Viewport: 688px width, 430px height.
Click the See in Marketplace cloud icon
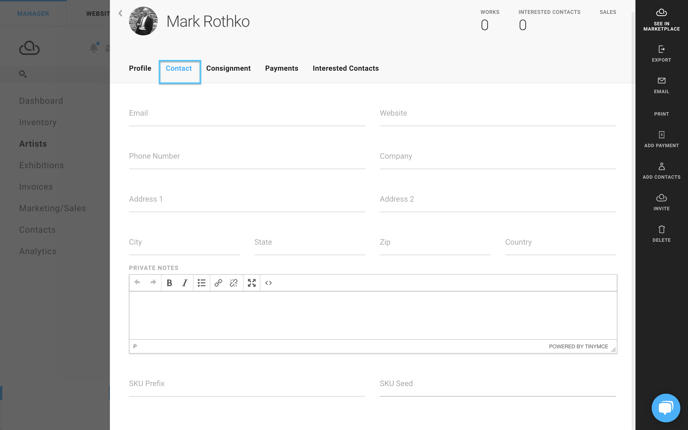point(661,13)
